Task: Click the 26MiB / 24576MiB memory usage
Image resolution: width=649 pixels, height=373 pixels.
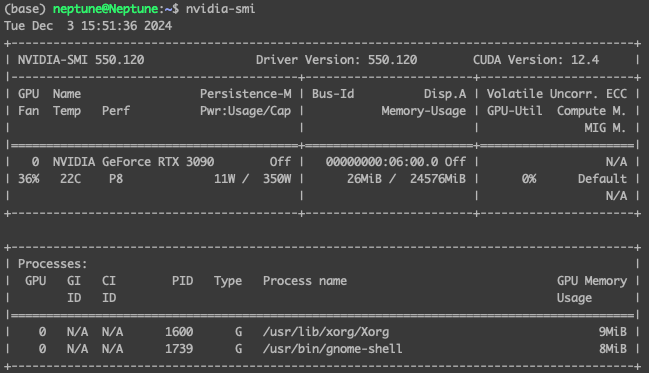Action: pyautogui.click(x=406, y=179)
